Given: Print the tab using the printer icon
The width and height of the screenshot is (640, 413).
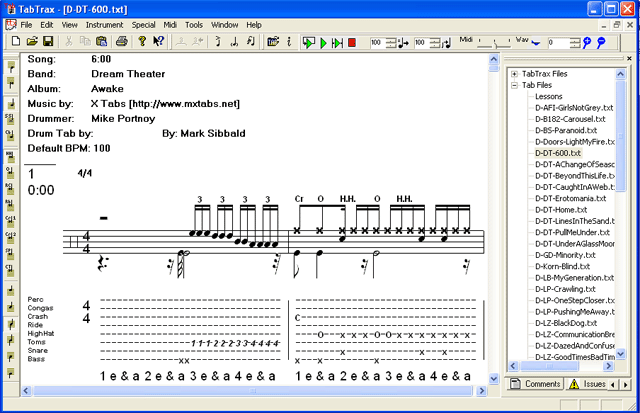Looking at the screenshot, I should tap(122, 42).
